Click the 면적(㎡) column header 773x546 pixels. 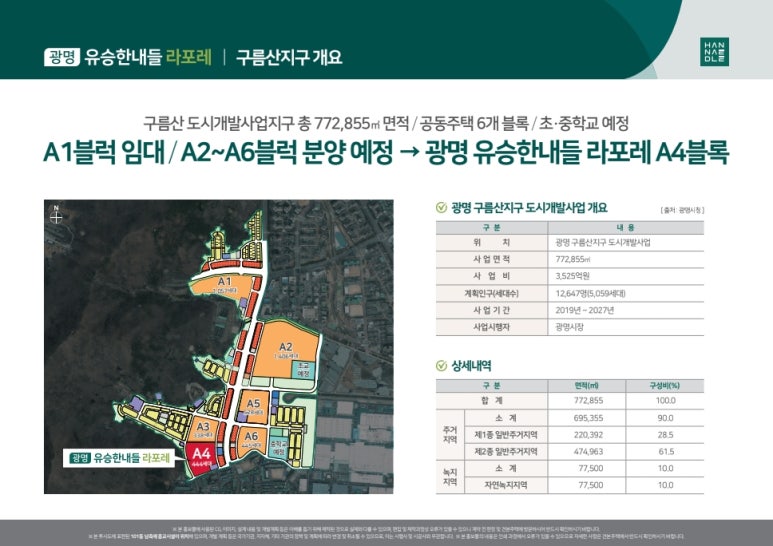(x=587, y=385)
